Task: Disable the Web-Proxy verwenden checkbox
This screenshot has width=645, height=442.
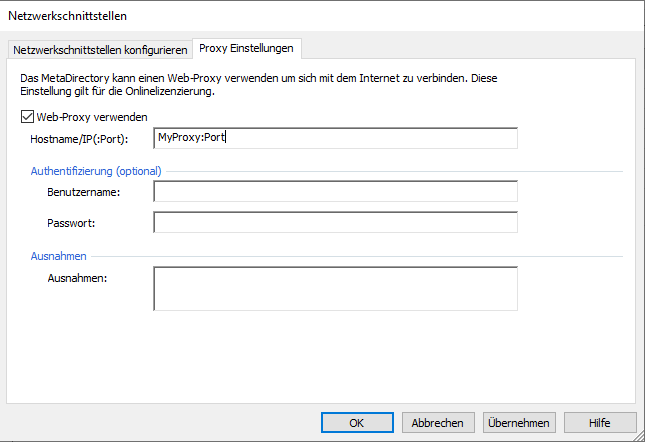Action: coord(27,117)
